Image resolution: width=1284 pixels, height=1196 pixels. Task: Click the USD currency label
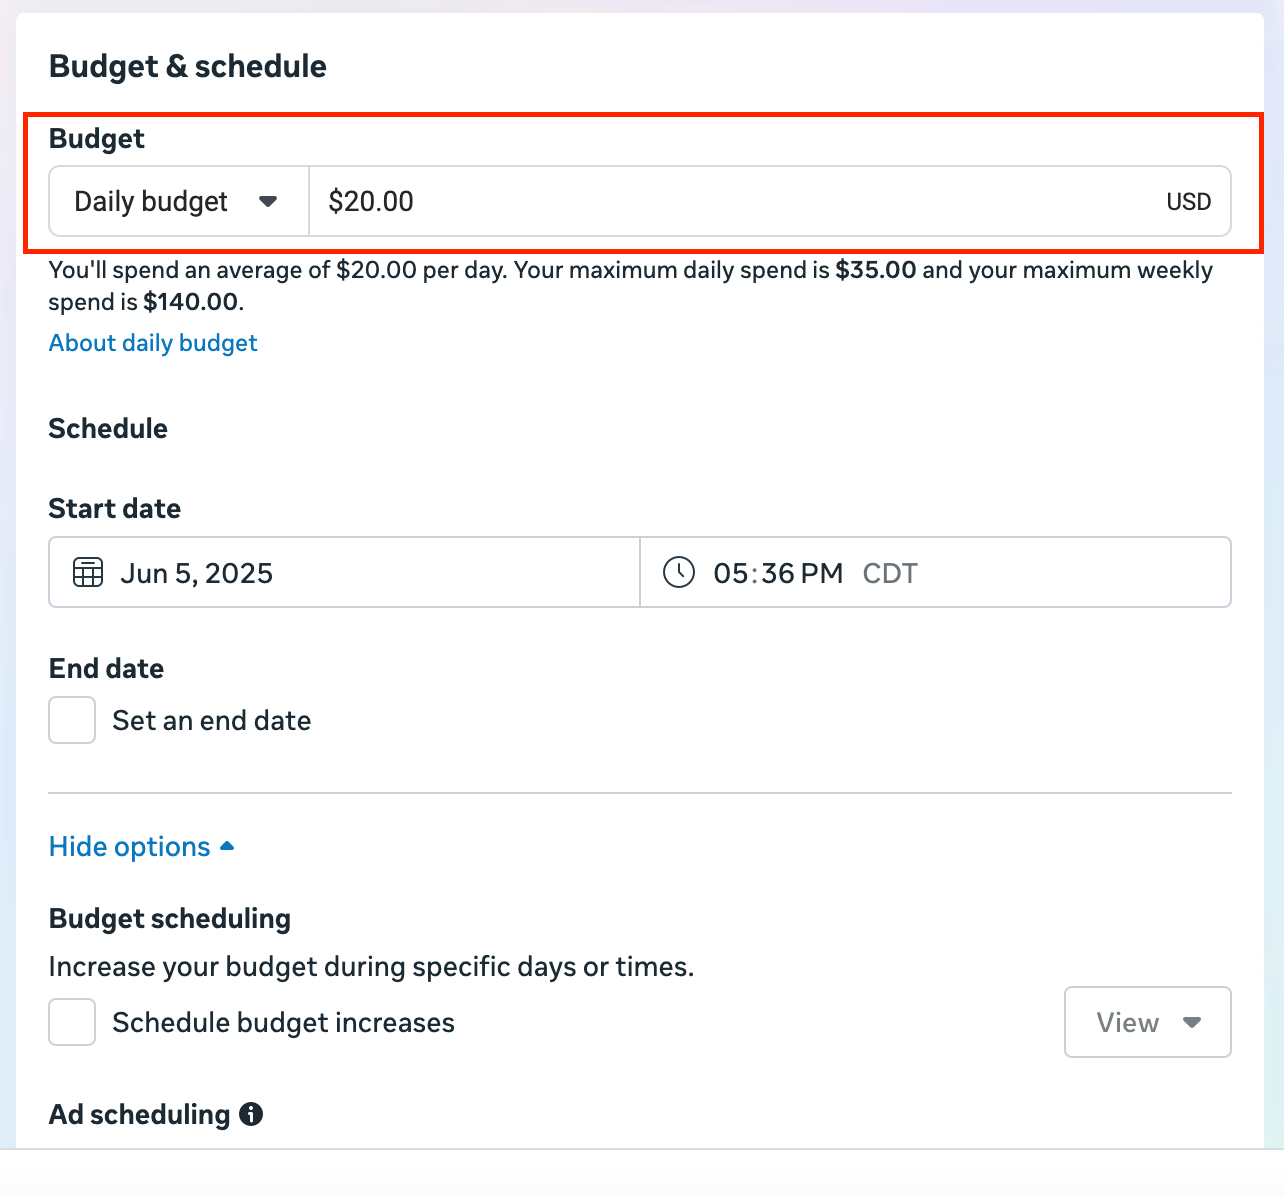[x=1189, y=202]
